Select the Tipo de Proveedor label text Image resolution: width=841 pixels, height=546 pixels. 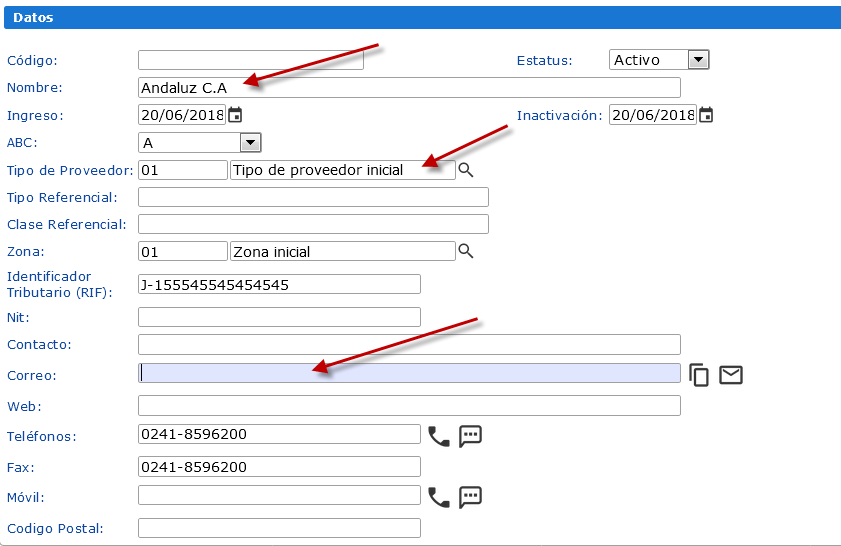(x=70, y=171)
